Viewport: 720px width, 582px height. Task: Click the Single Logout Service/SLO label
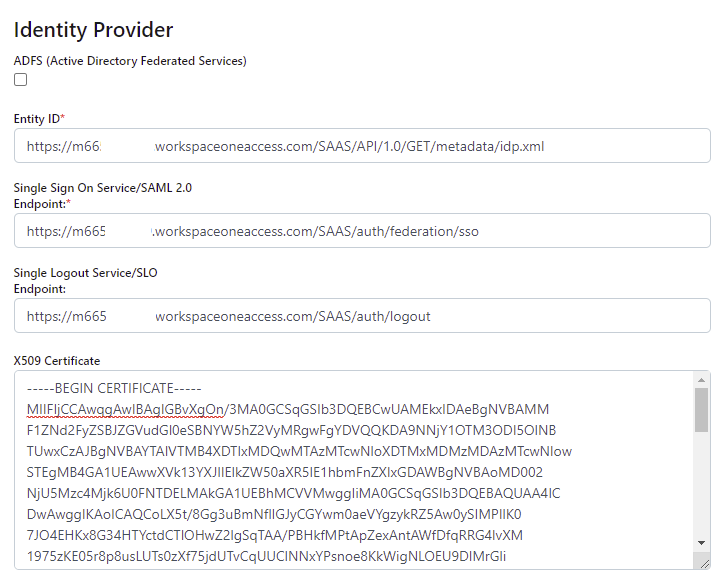(x=85, y=272)
